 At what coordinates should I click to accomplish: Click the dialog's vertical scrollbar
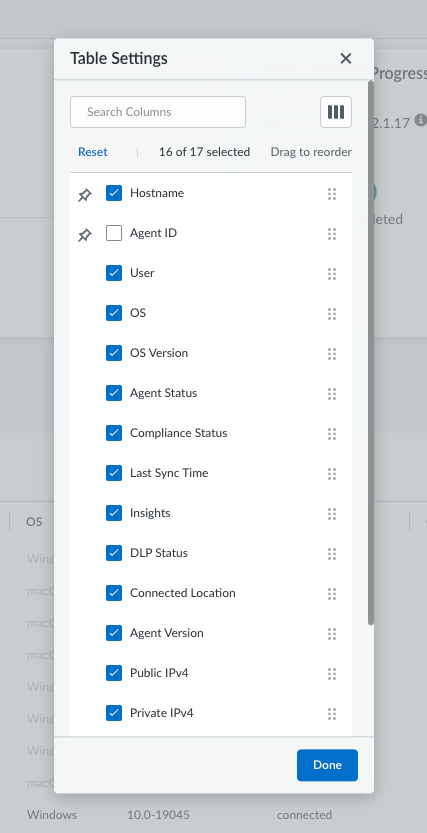point(371,353)
